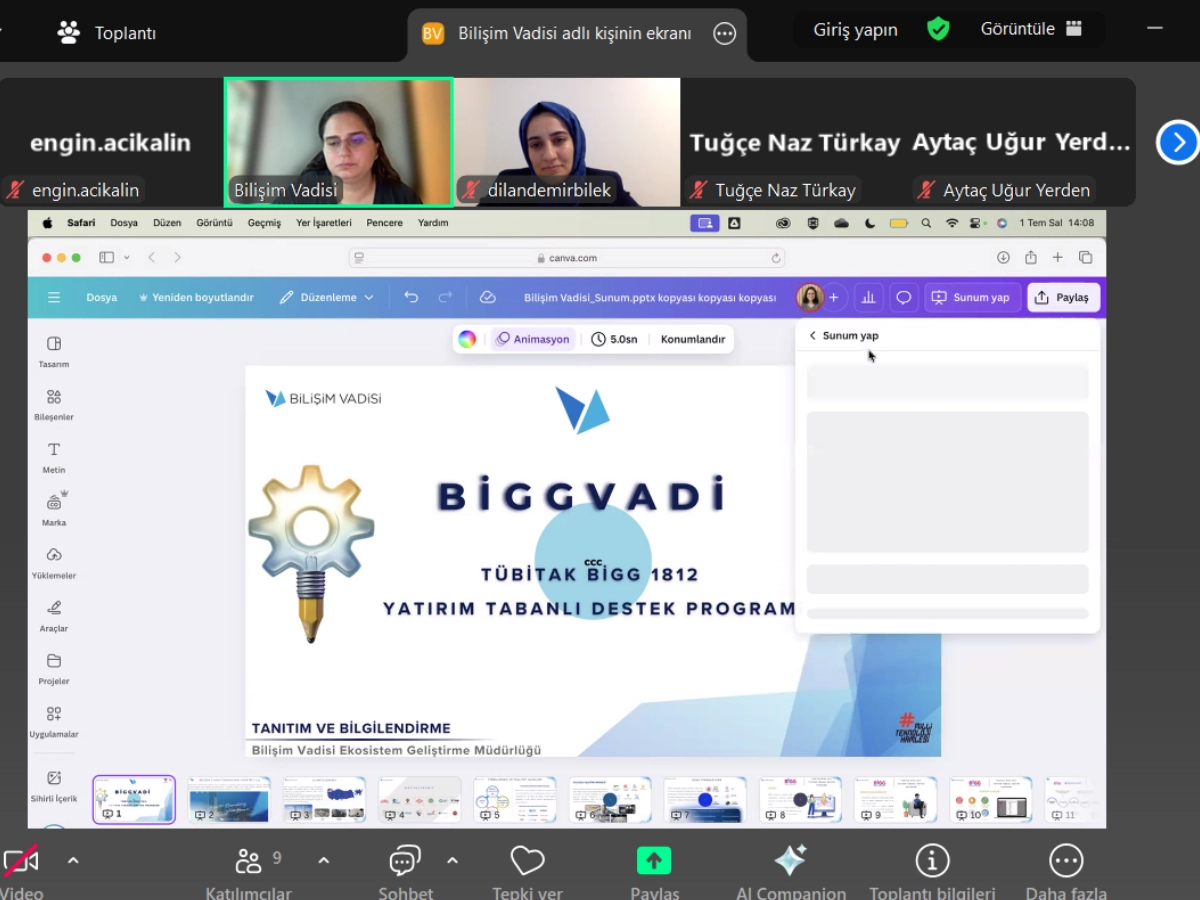Open Düzenleme mode dropdown

(327, 297)
